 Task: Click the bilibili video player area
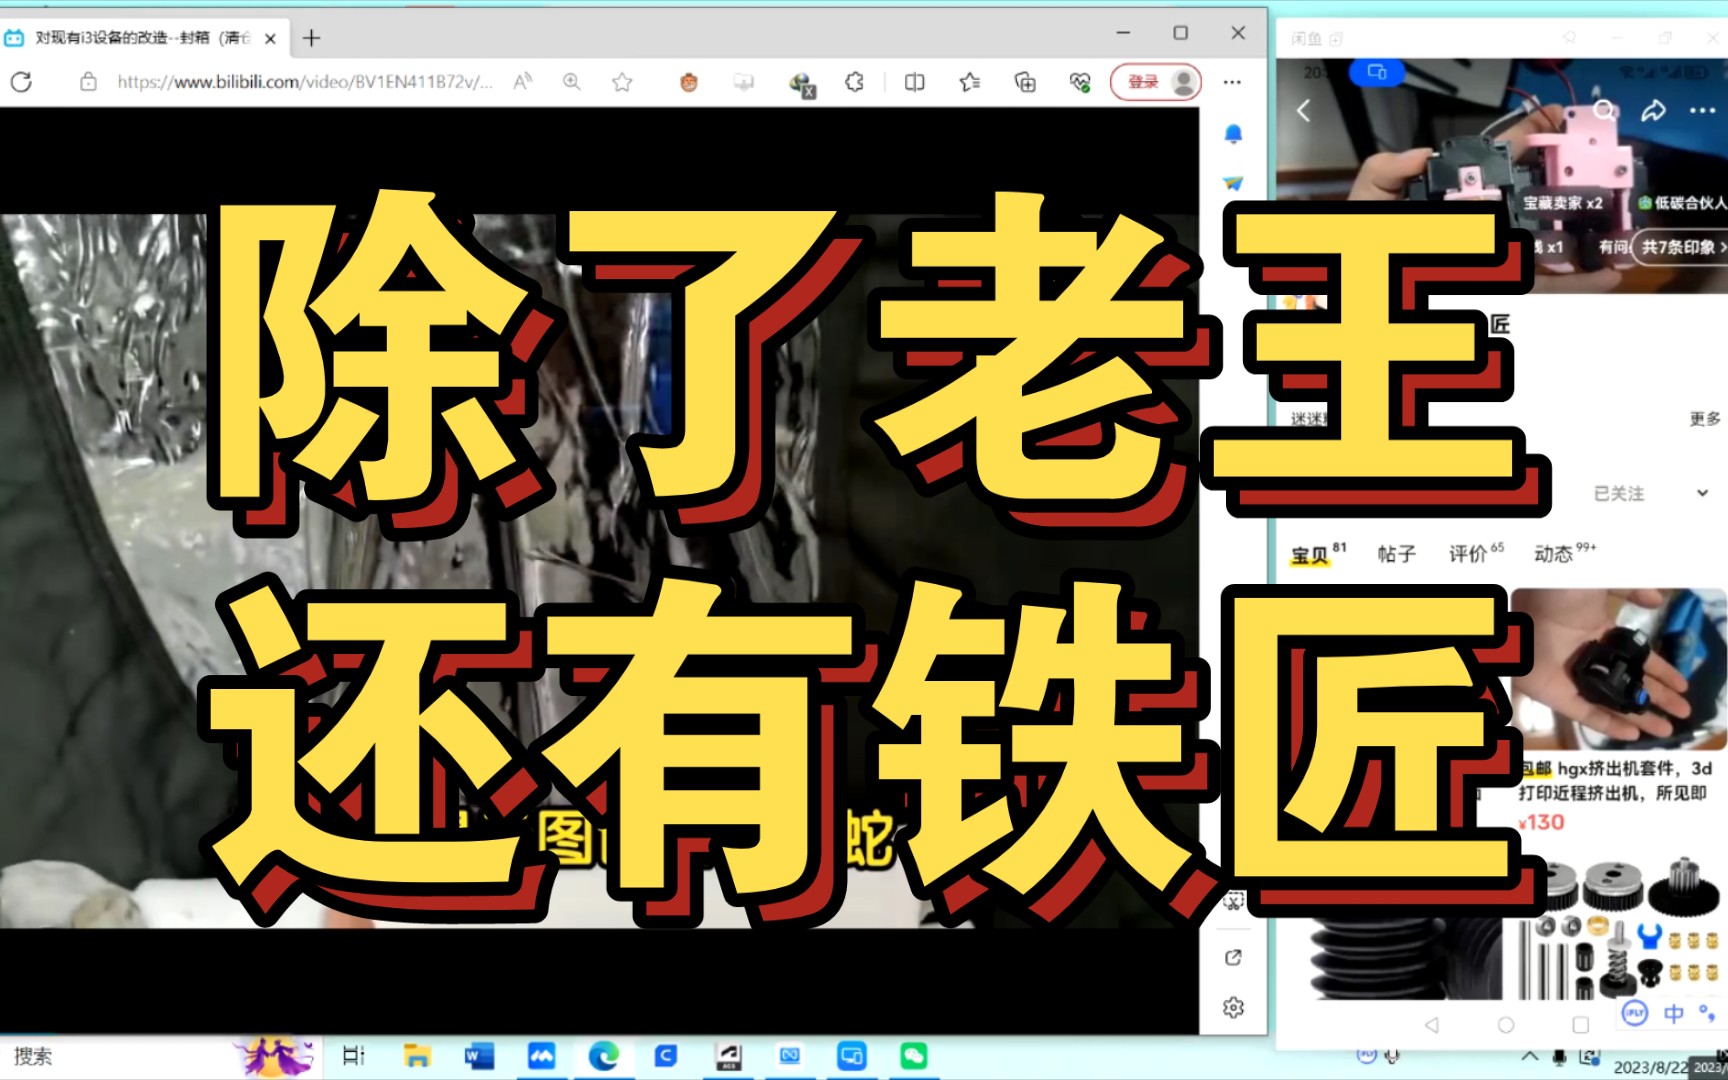tap(599, 570)
